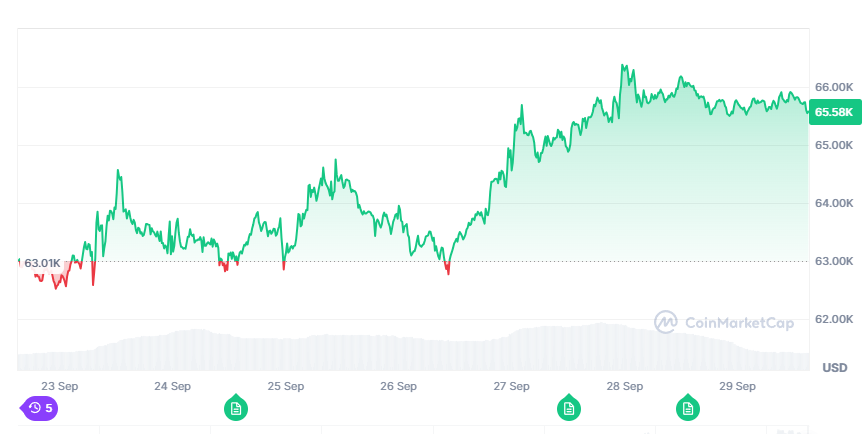Click the news marker after 28 Sep
This screenshot has width=868, height=434.
tap(687, 408)
